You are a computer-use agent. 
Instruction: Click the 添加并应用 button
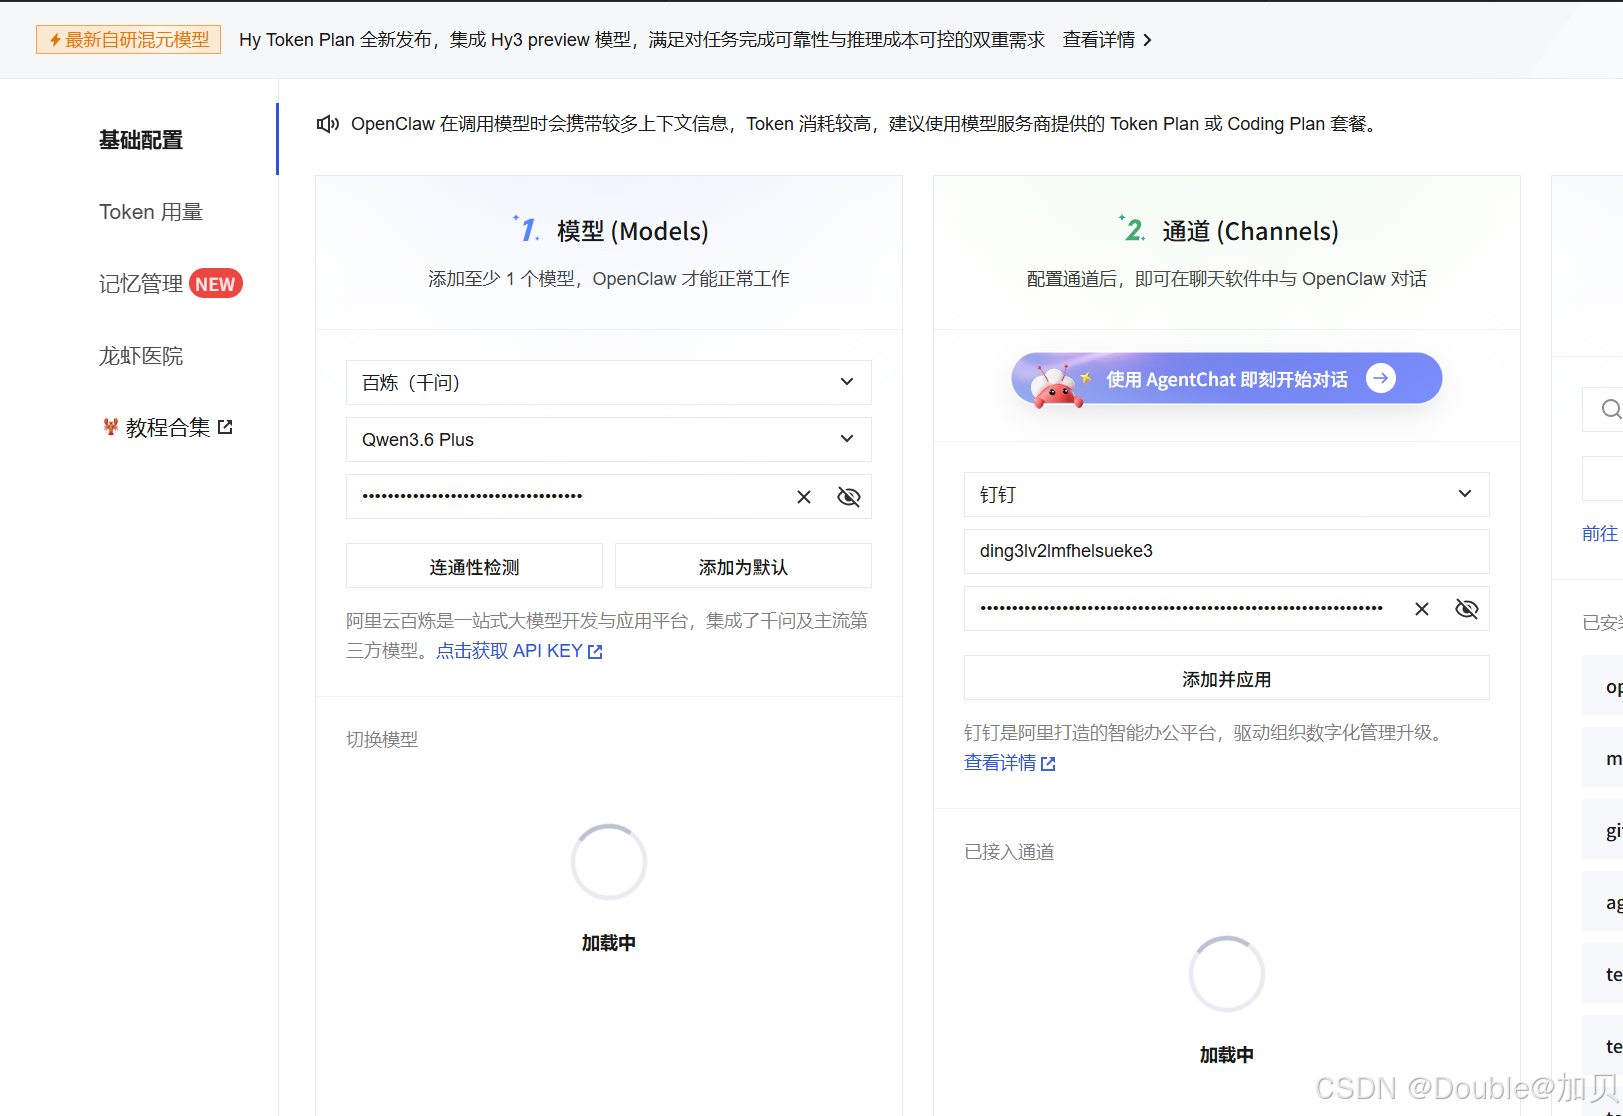1227,678
